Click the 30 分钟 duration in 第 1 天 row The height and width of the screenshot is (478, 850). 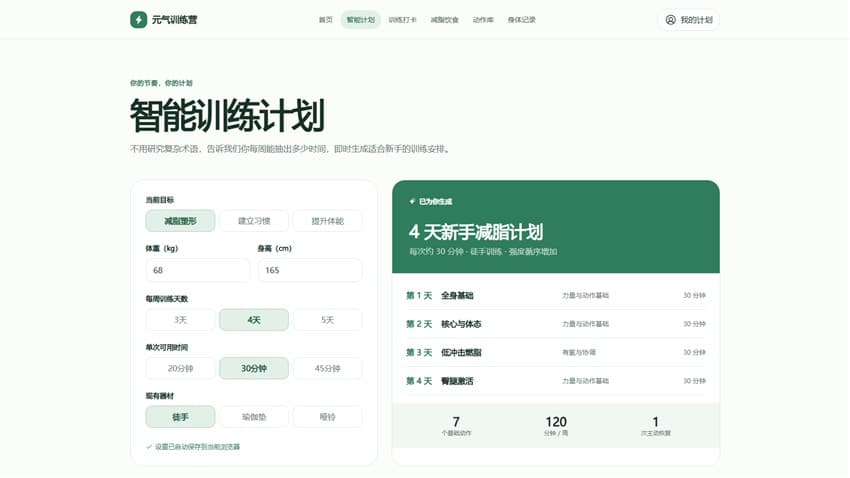coord(694,295)
